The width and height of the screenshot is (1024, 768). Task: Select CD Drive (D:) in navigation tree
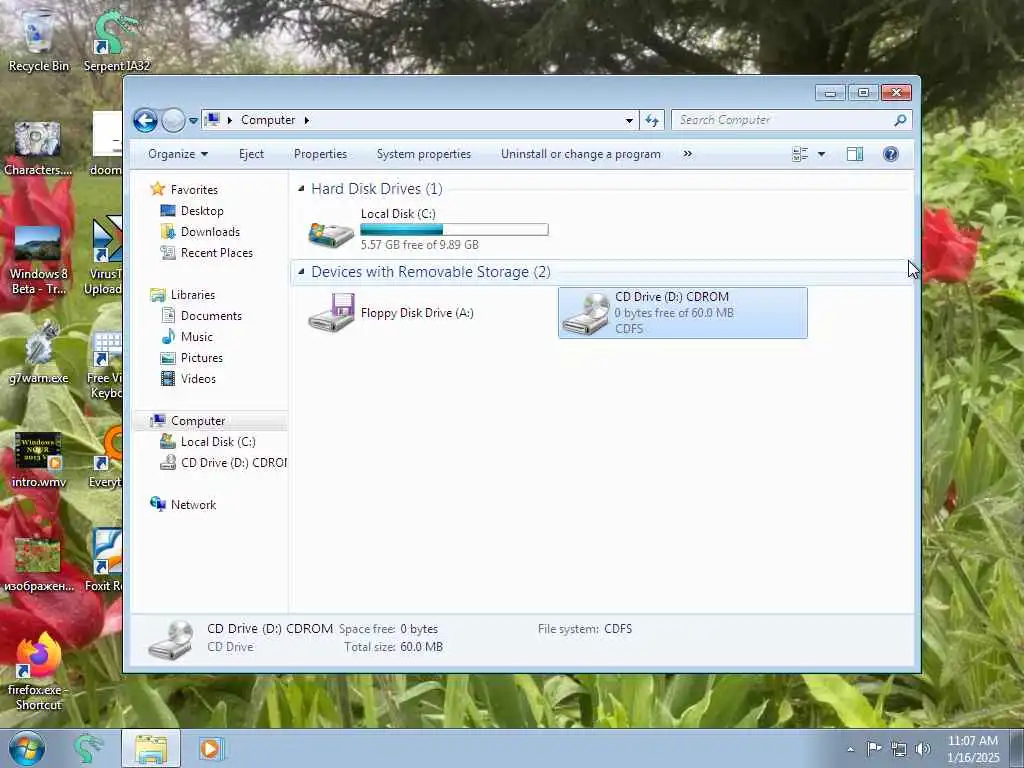coord(223,463)
